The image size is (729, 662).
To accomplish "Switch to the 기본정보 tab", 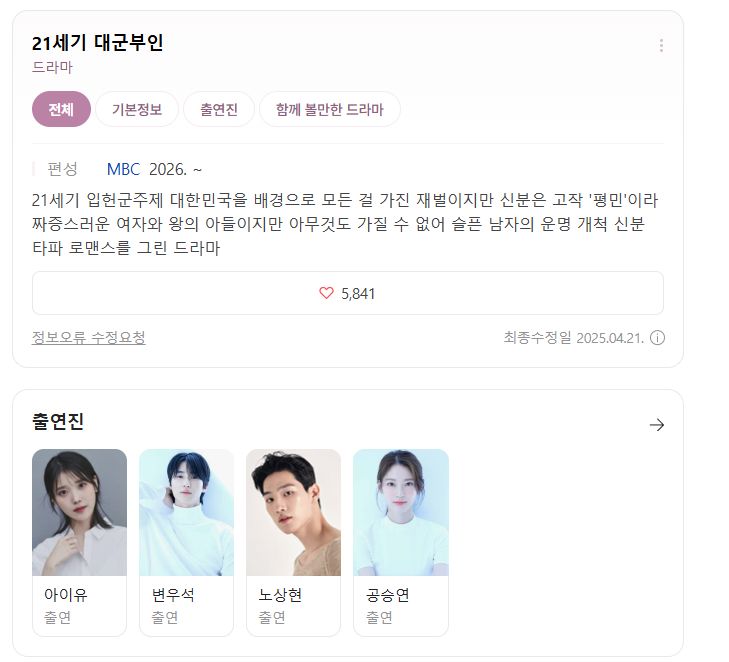I will tap(137, 109).
